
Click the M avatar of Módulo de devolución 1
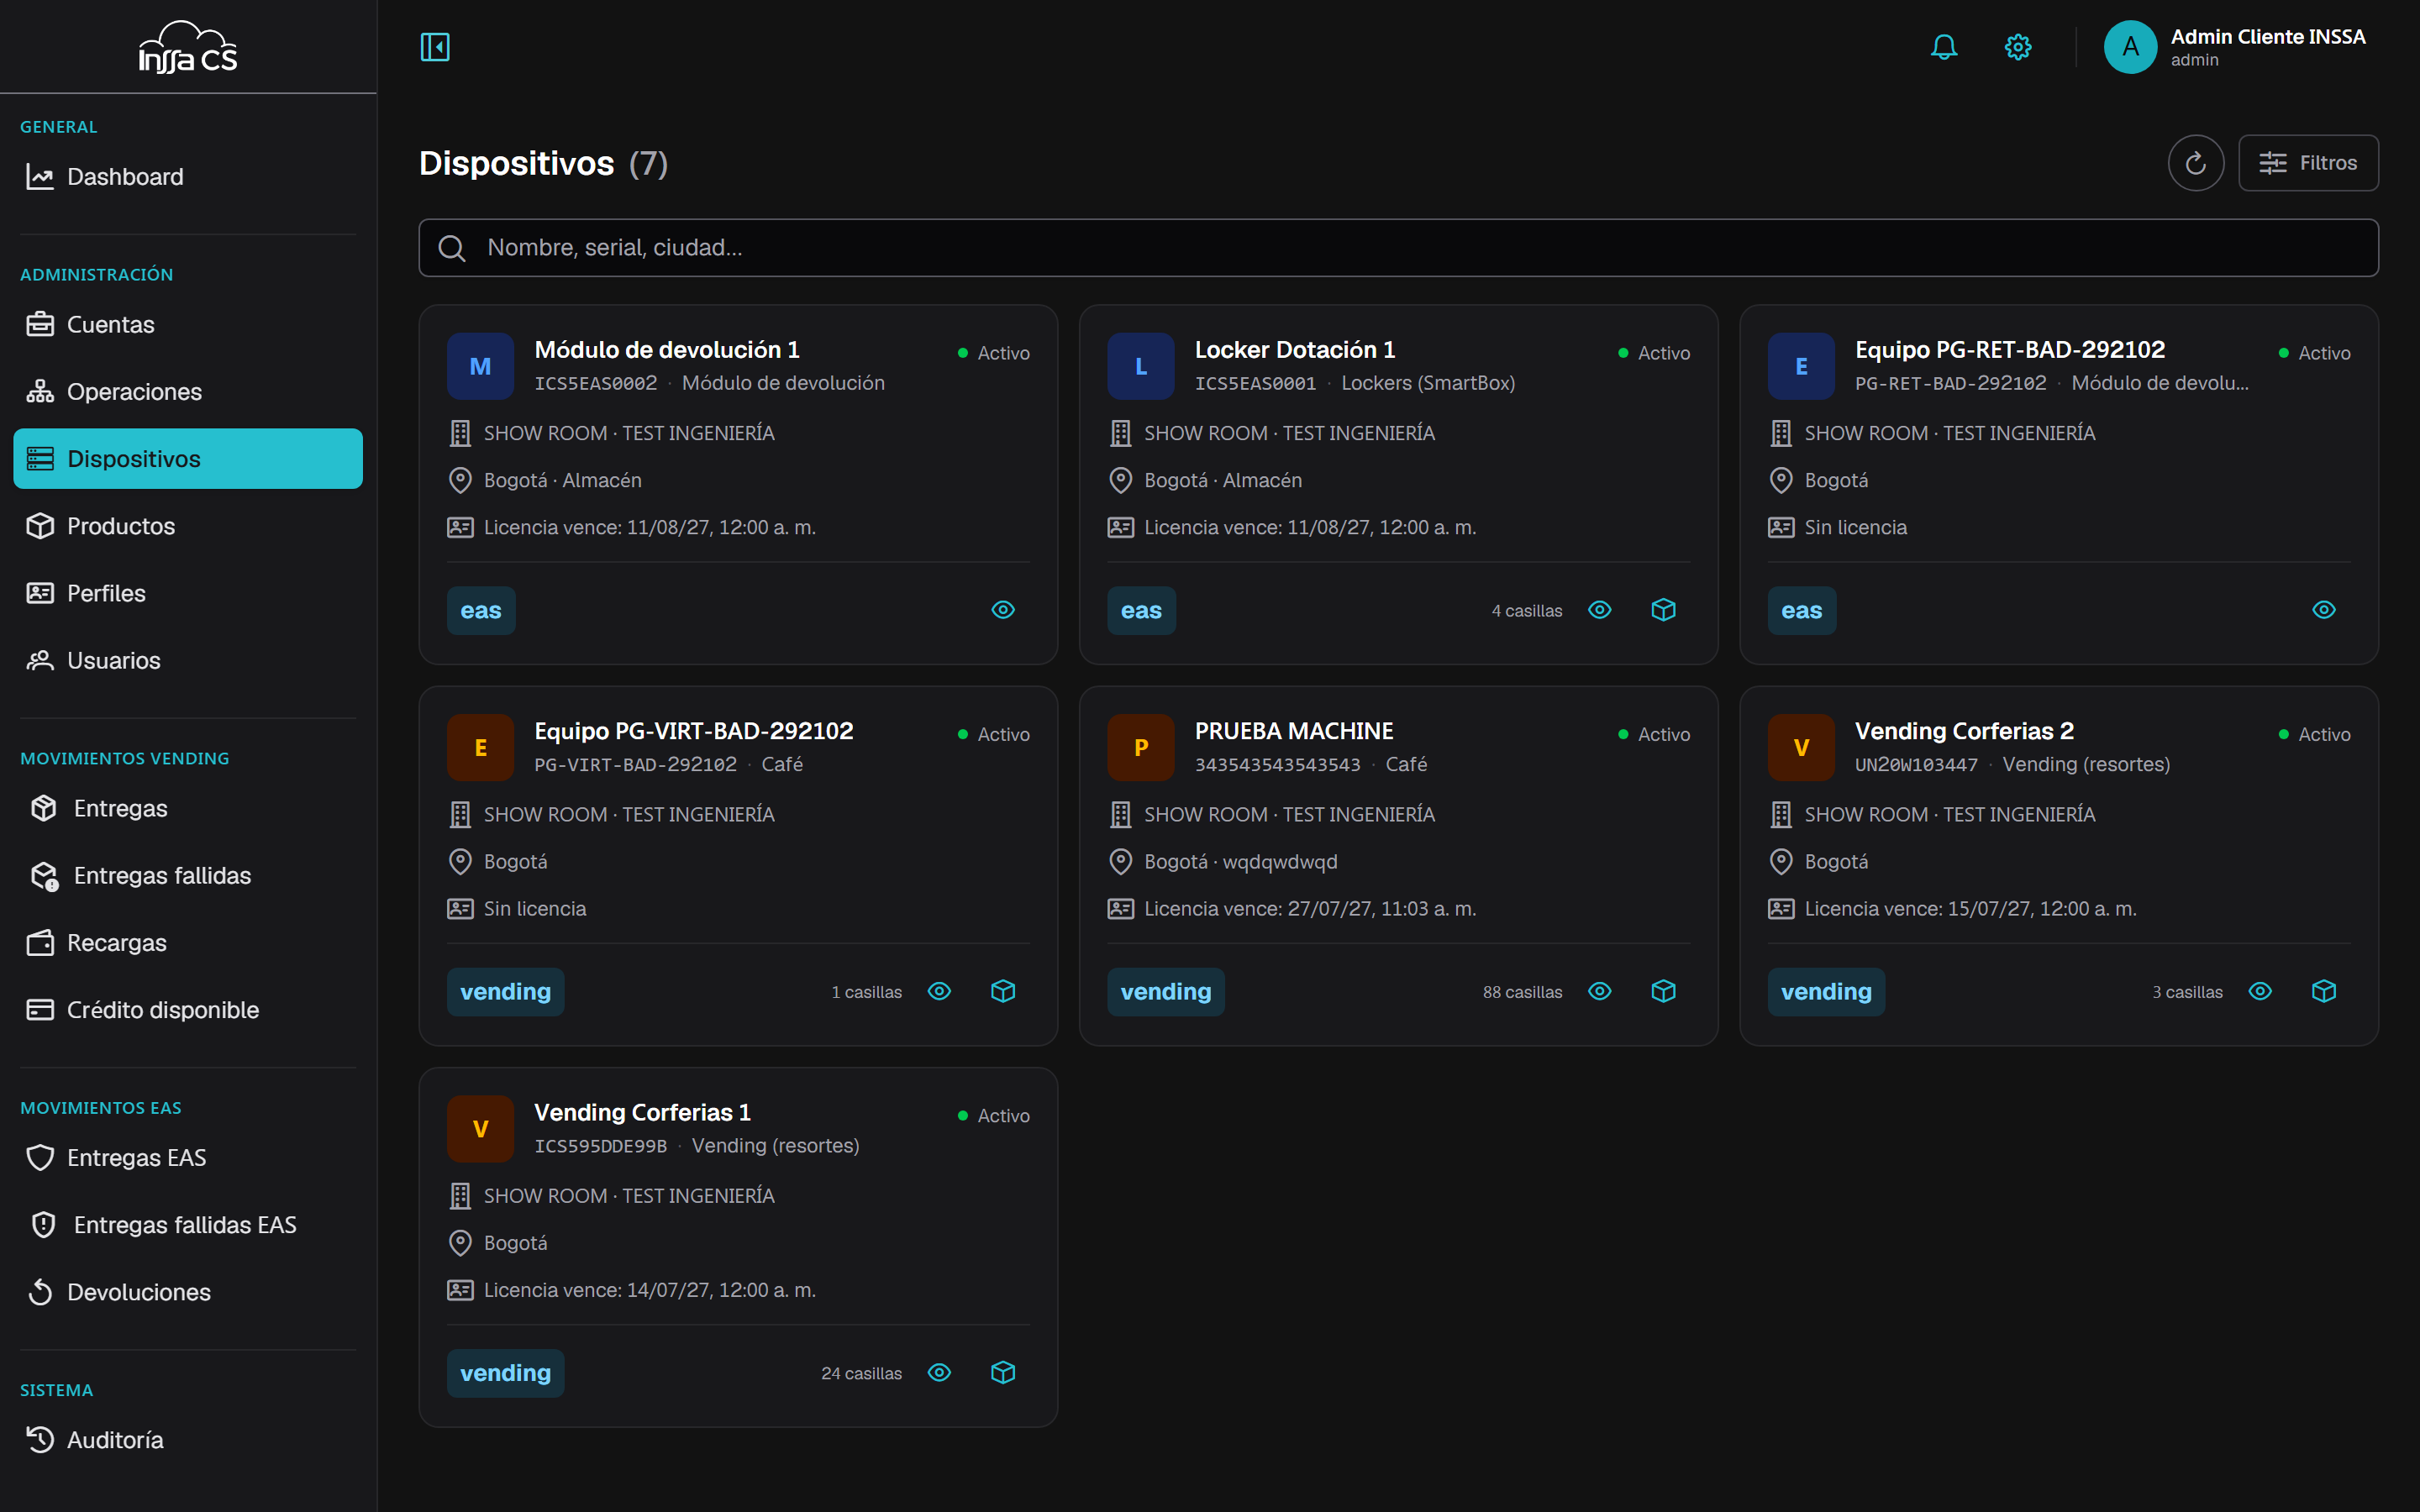[480, 366]
